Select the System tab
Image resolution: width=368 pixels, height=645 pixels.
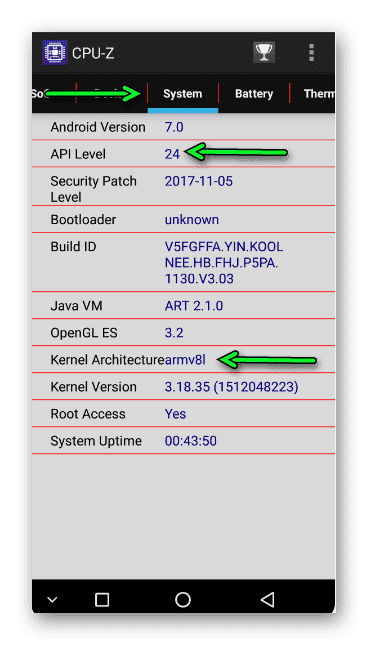pyautogui.click(x=183, y=94)
